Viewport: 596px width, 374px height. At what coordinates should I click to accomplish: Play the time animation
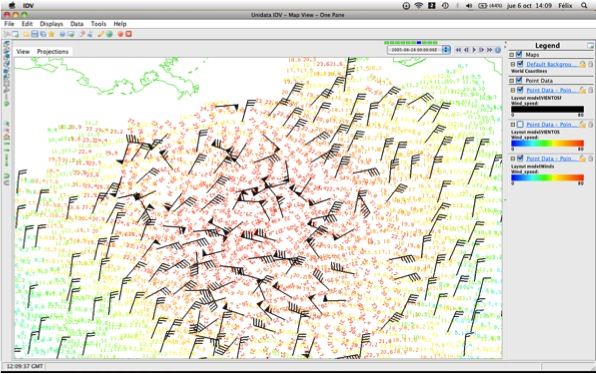point(474,50)
